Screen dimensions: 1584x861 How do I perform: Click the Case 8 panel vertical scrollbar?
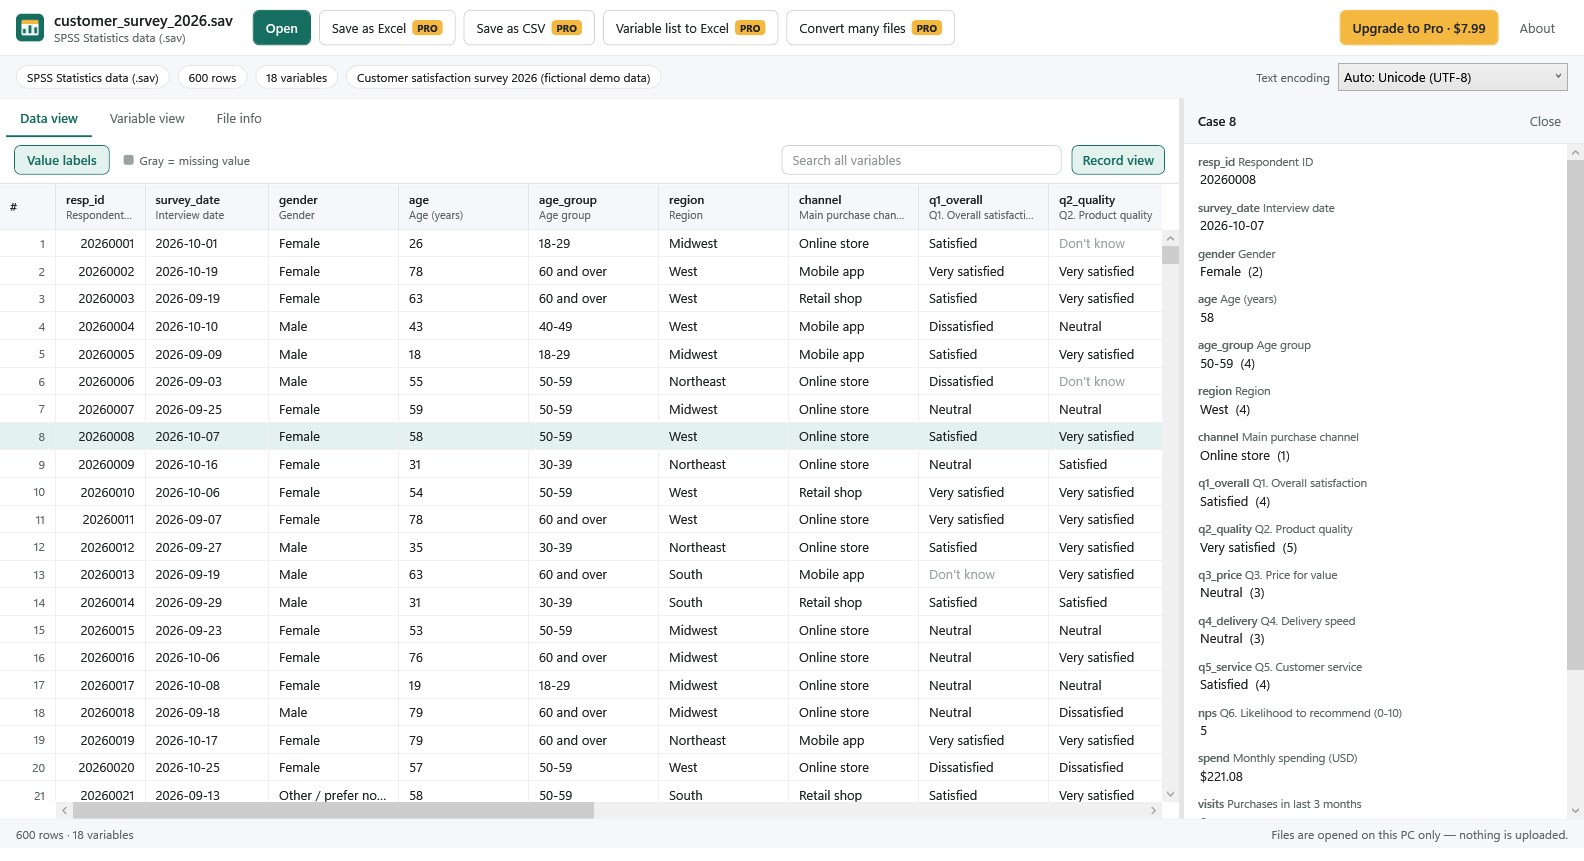(1575, 414)
